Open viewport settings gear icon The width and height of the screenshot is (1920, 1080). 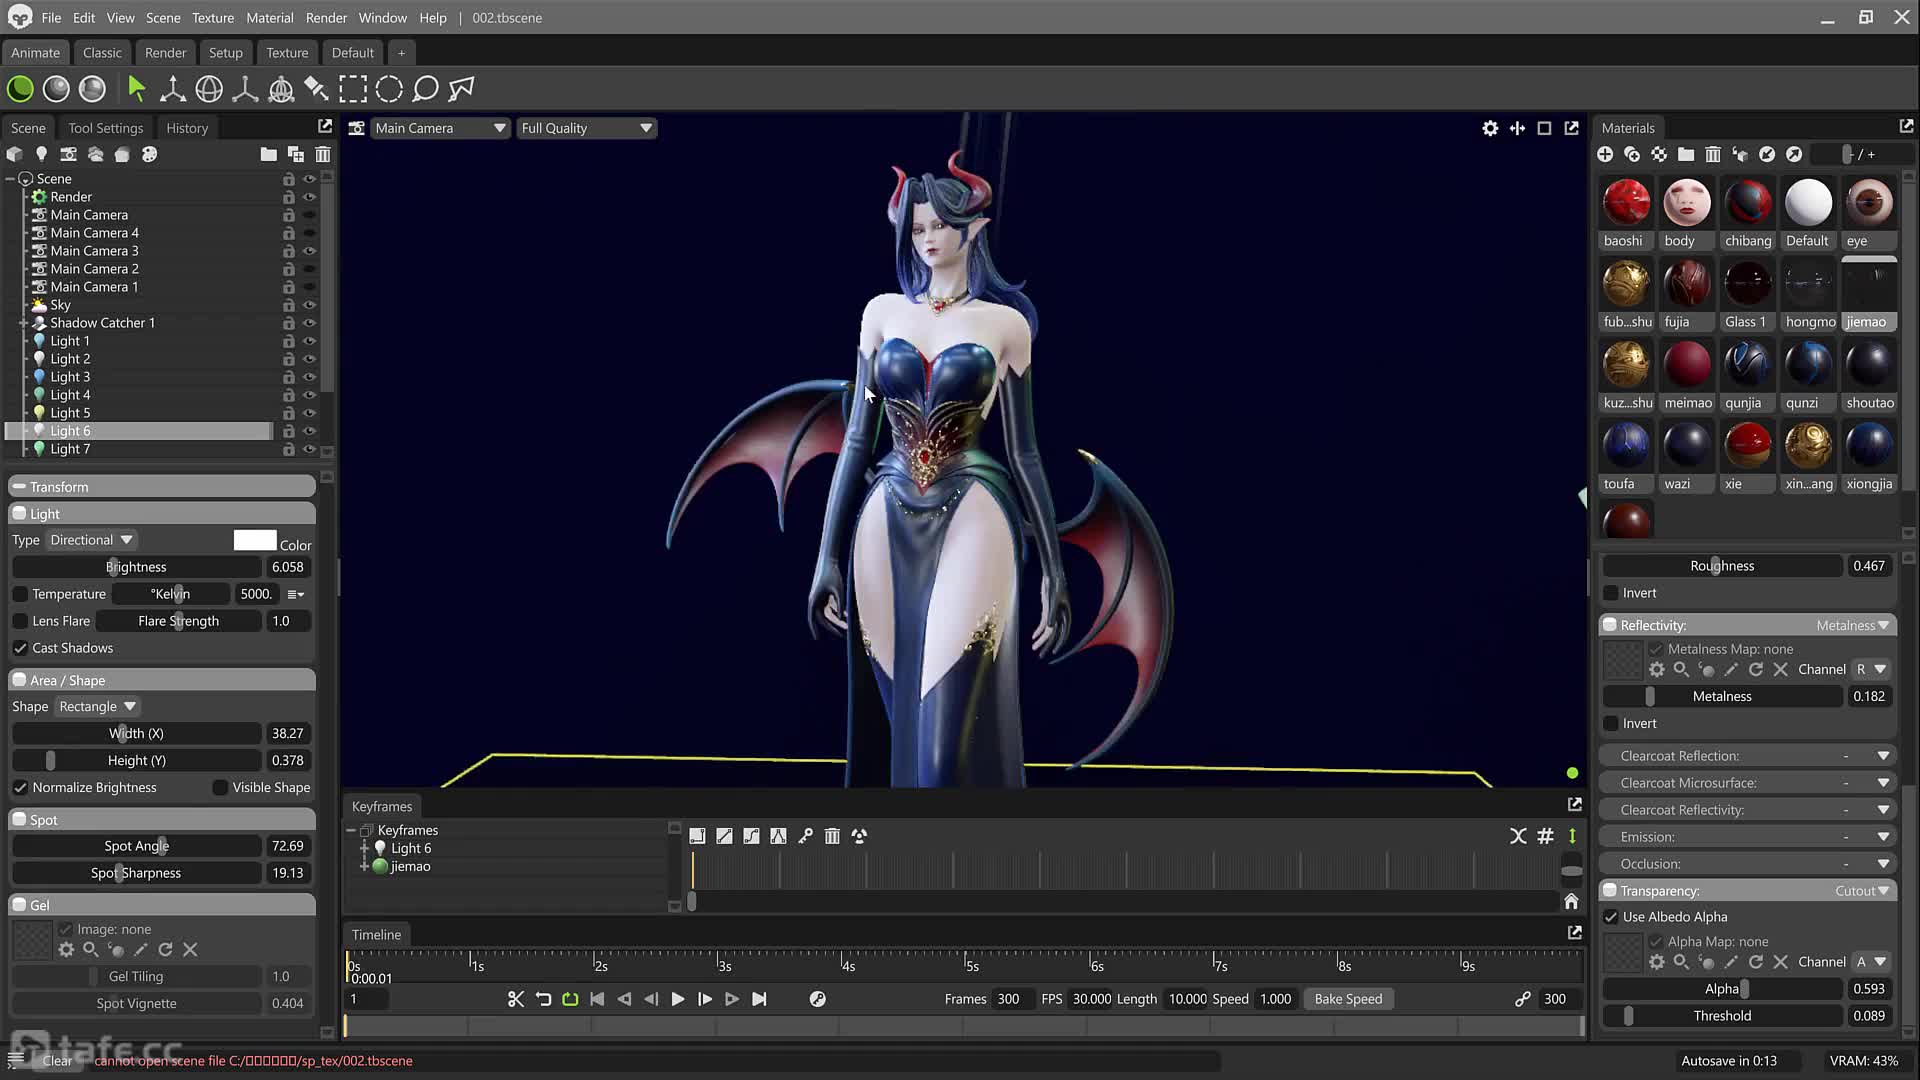tap(1490, 128)
